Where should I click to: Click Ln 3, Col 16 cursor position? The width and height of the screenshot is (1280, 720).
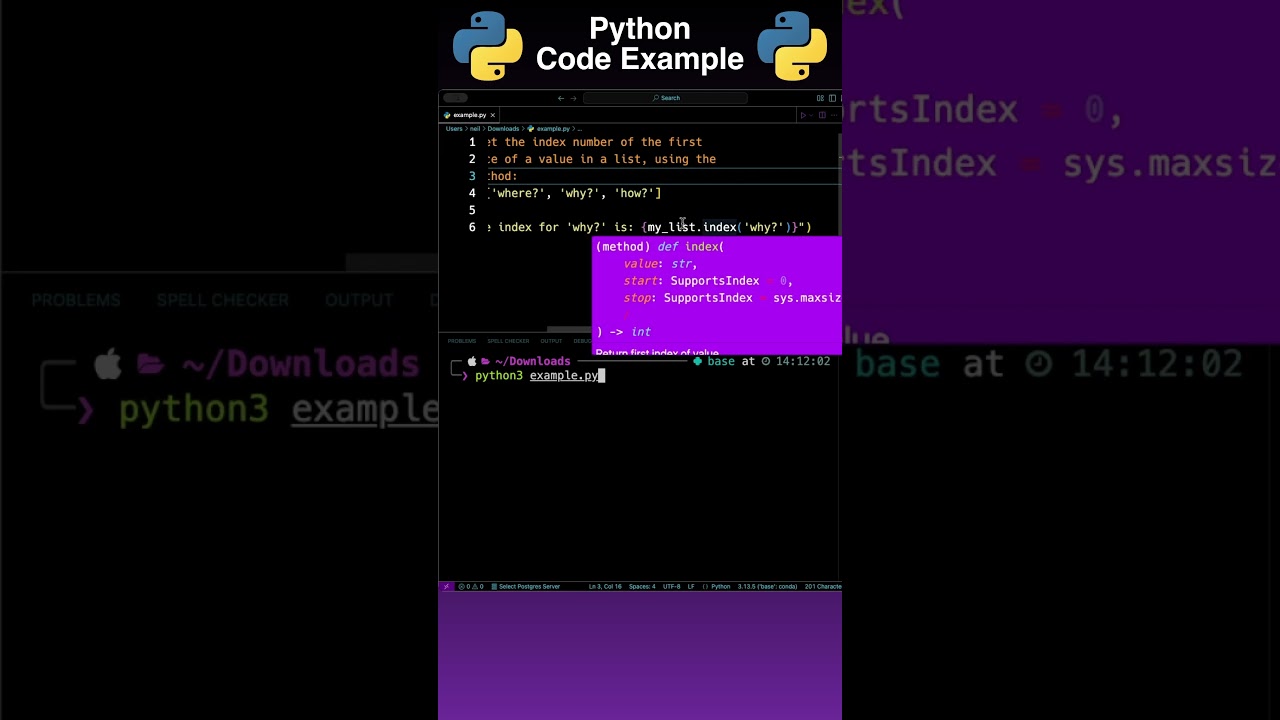605,586
